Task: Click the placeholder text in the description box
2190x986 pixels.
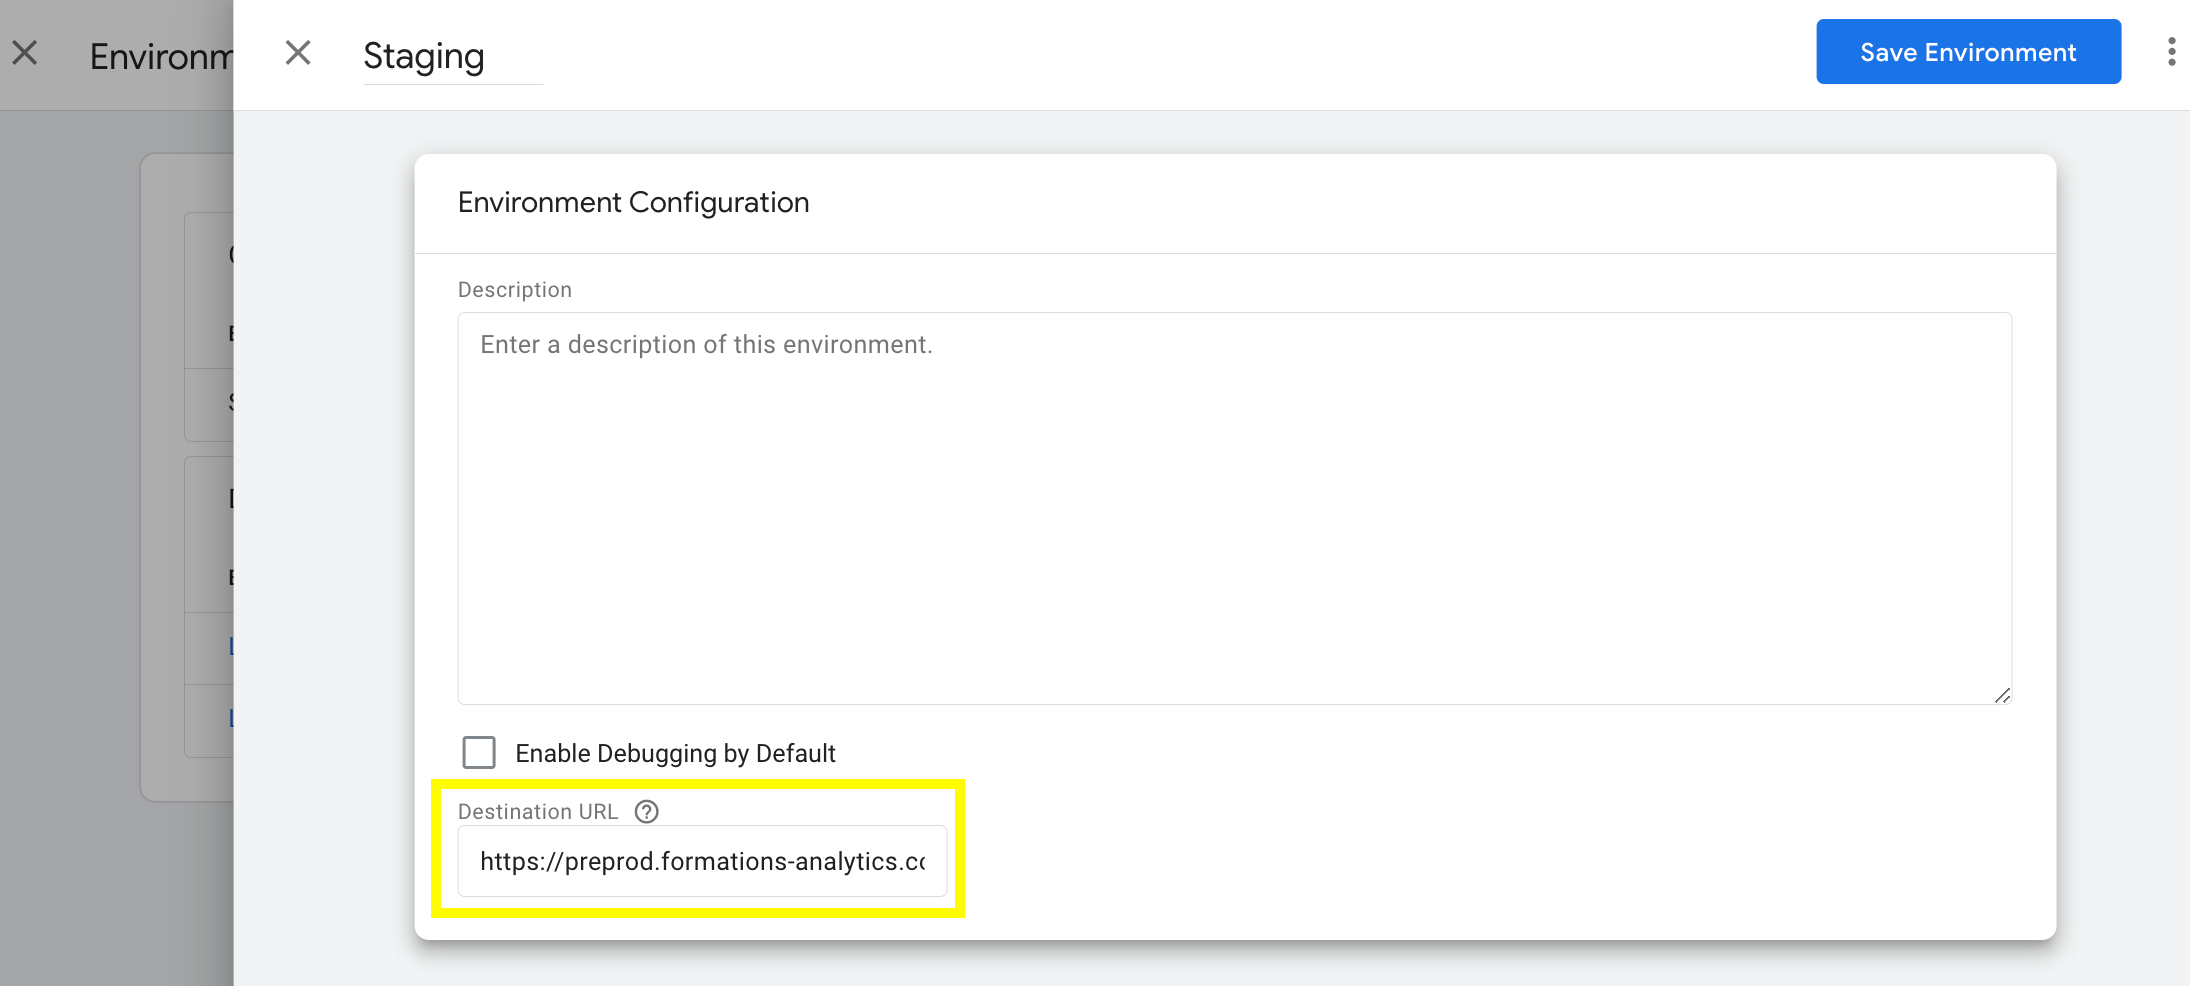Action: (706, 345)
